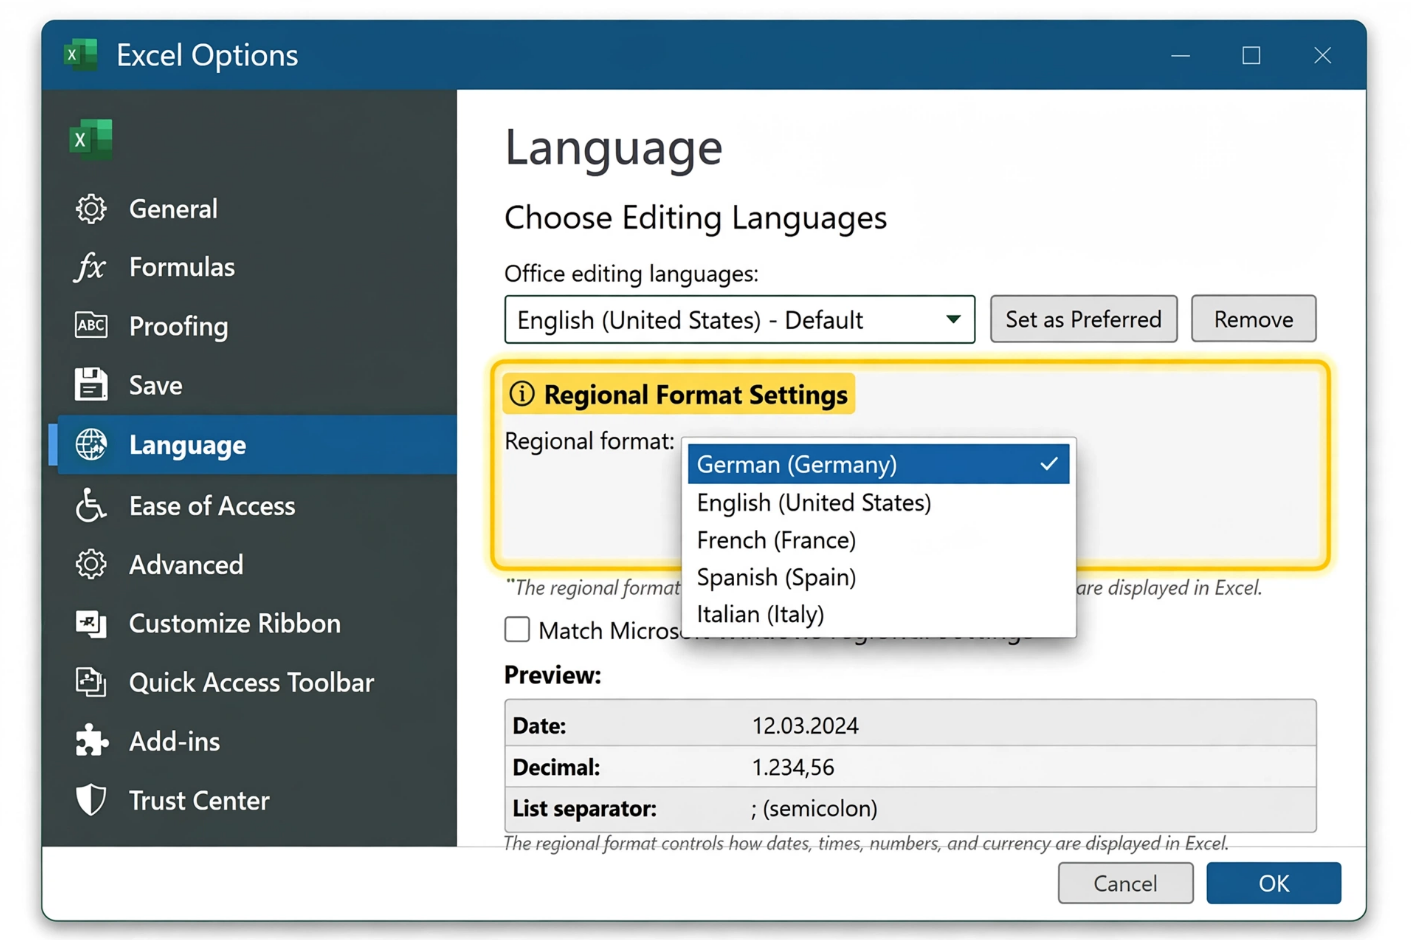This screenshot has height=940, width=1411.
Task: Click the General gear icon
Action: (91, 209)
